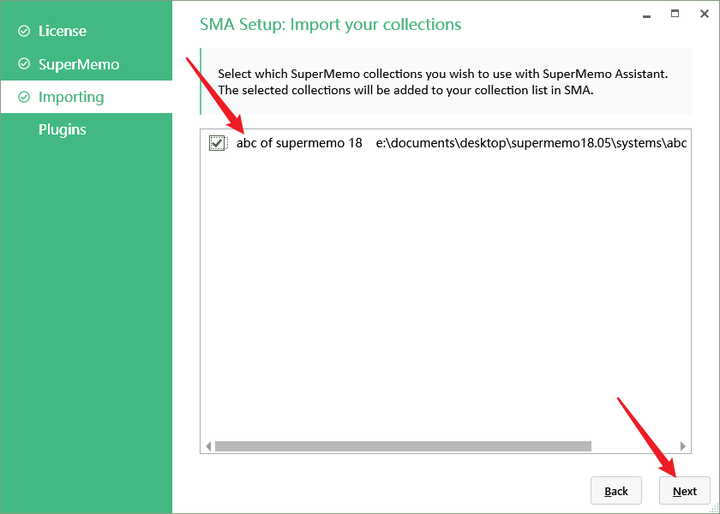This screenshot has width=720, height=514.
Task: Click the 'SMA Setup: Import your collections' heading
Action: point(330,23)
